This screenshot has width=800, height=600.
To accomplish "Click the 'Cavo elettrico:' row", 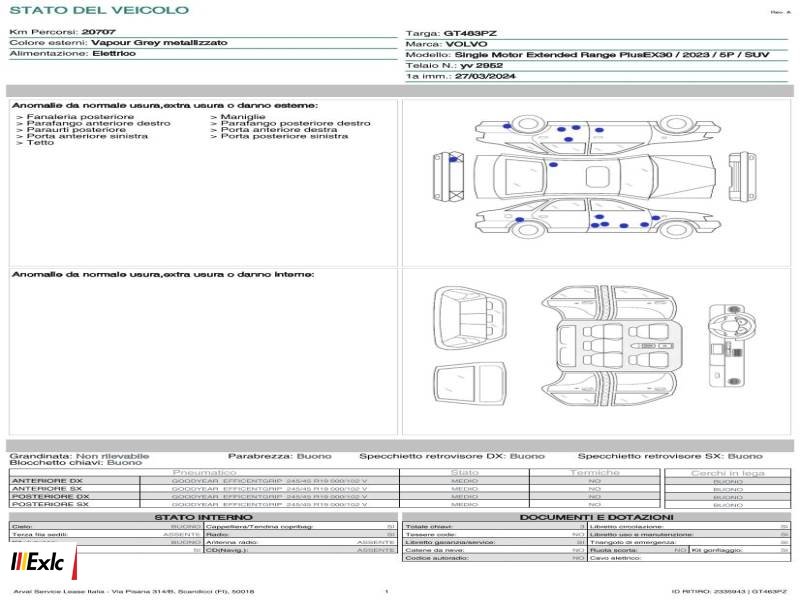I will (x=689, y=558).
